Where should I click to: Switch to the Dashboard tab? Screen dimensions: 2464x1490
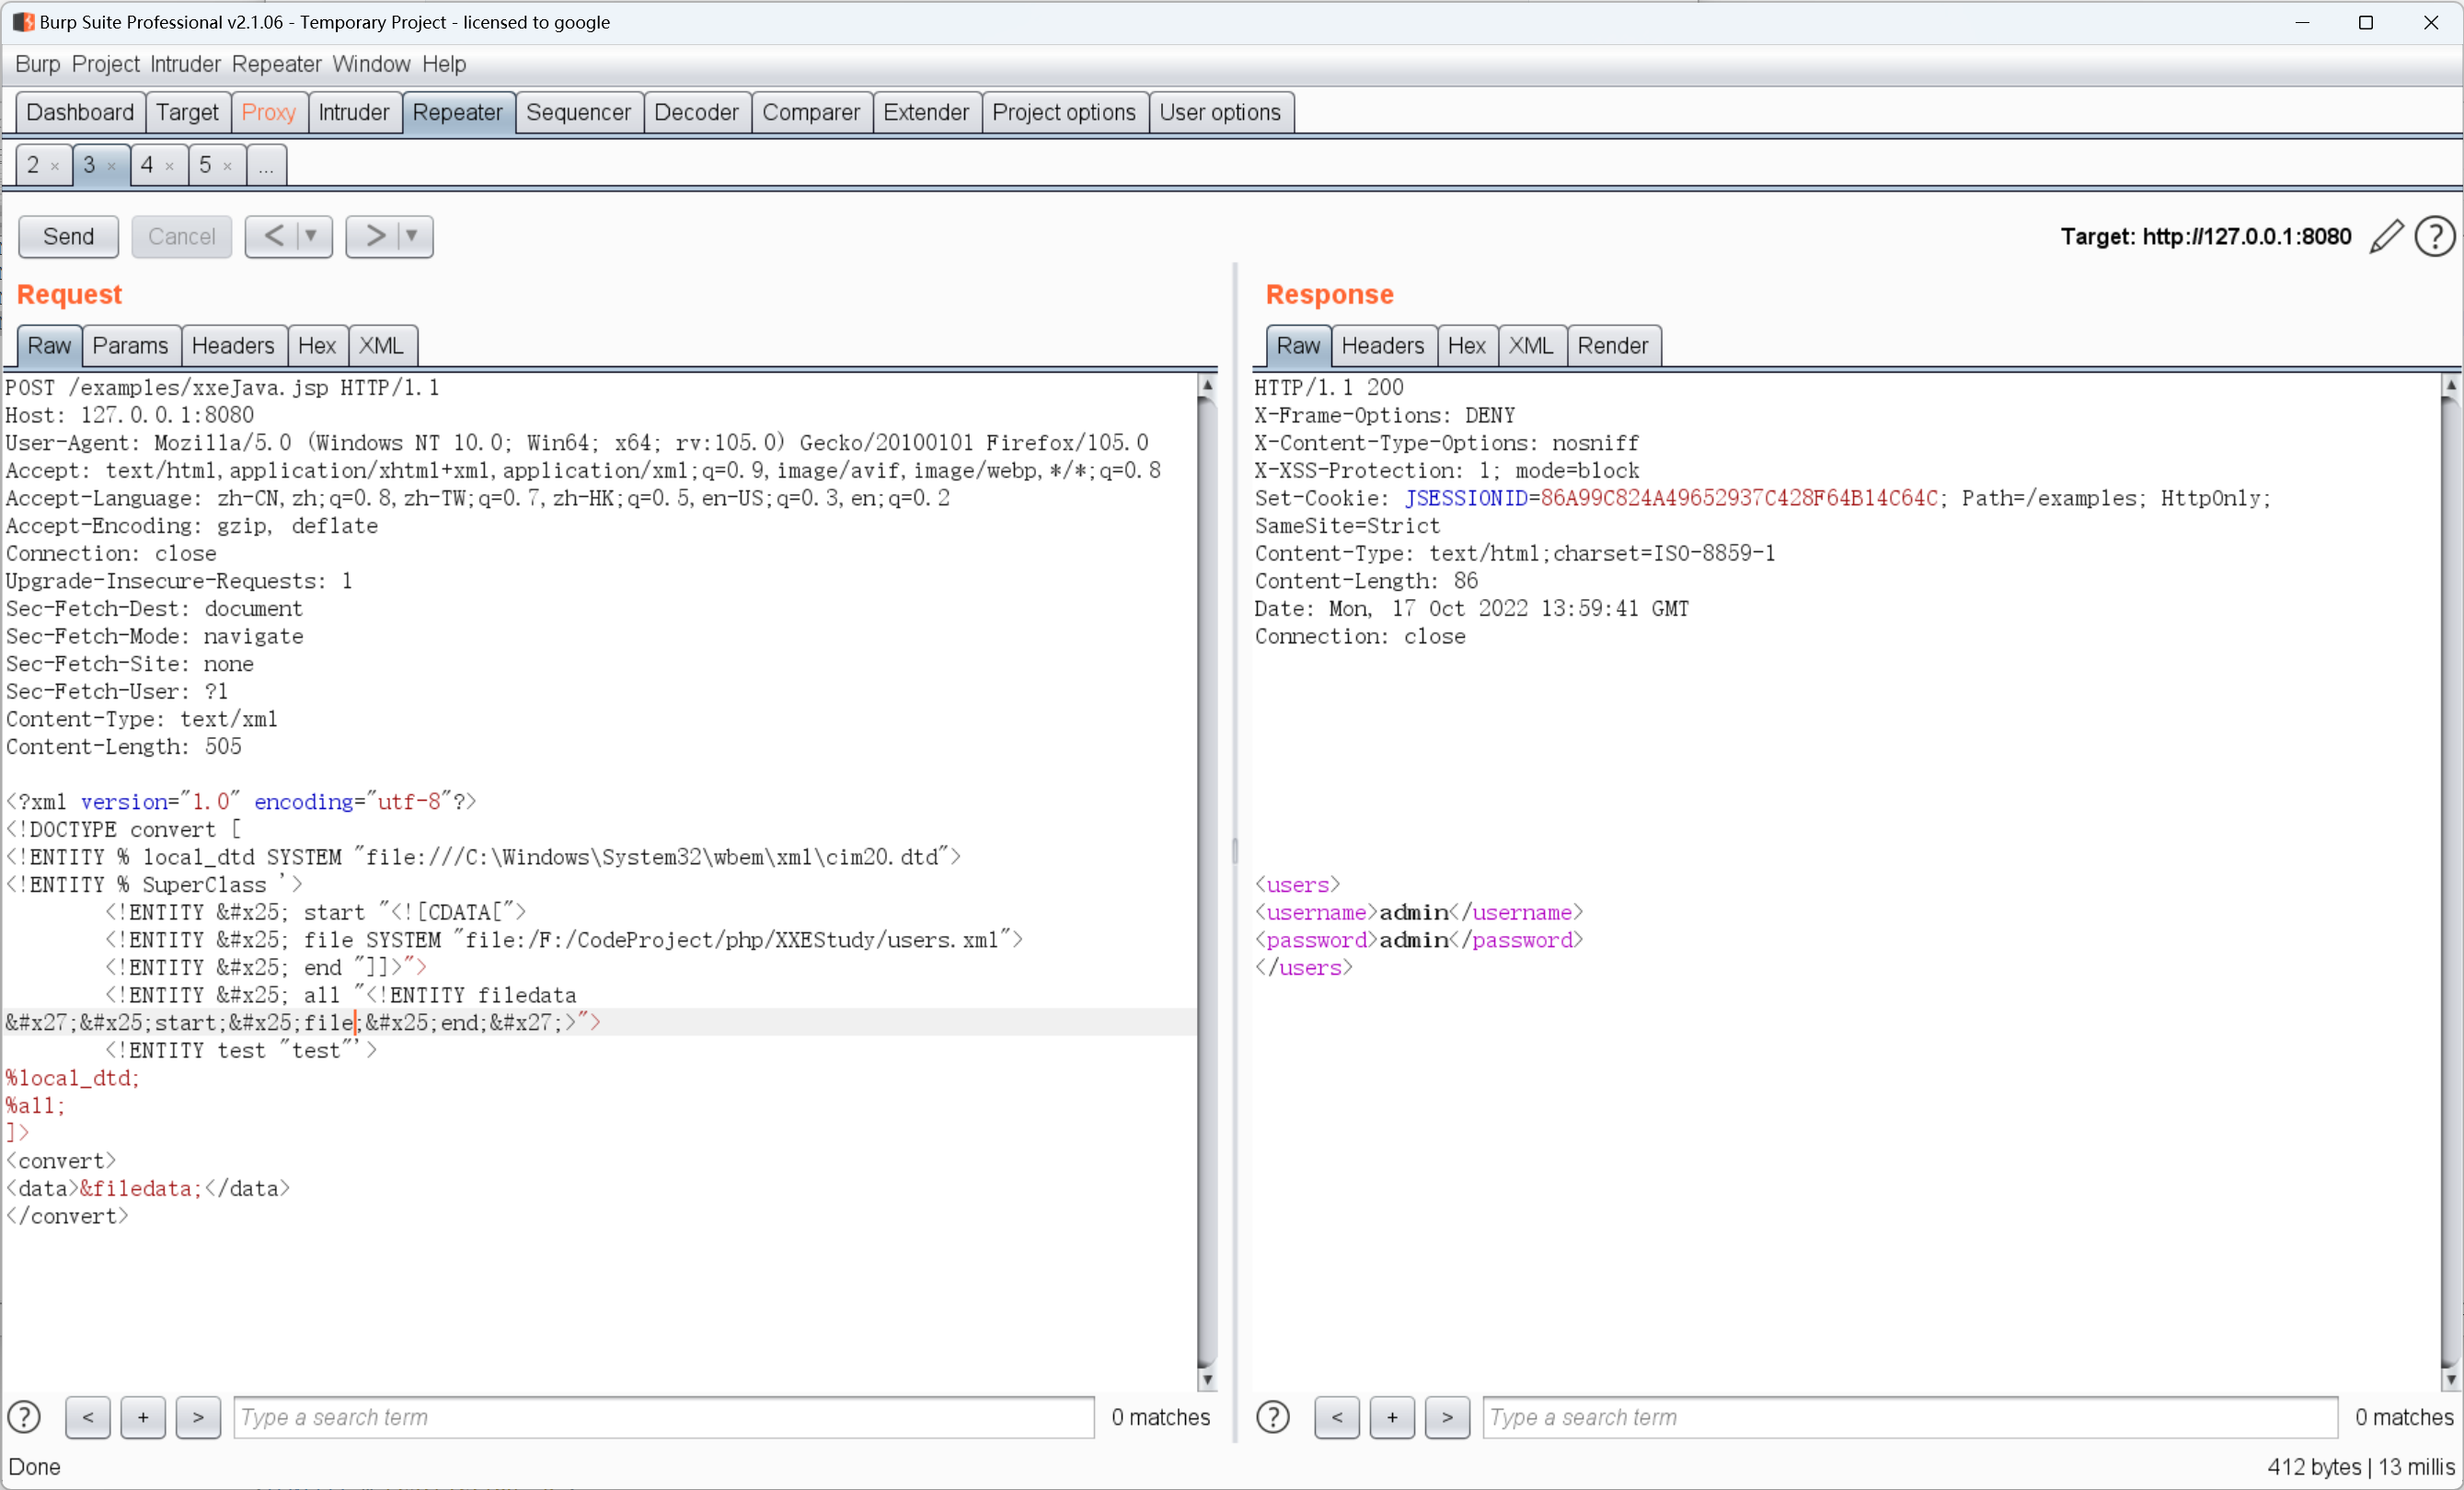point(80,112)
